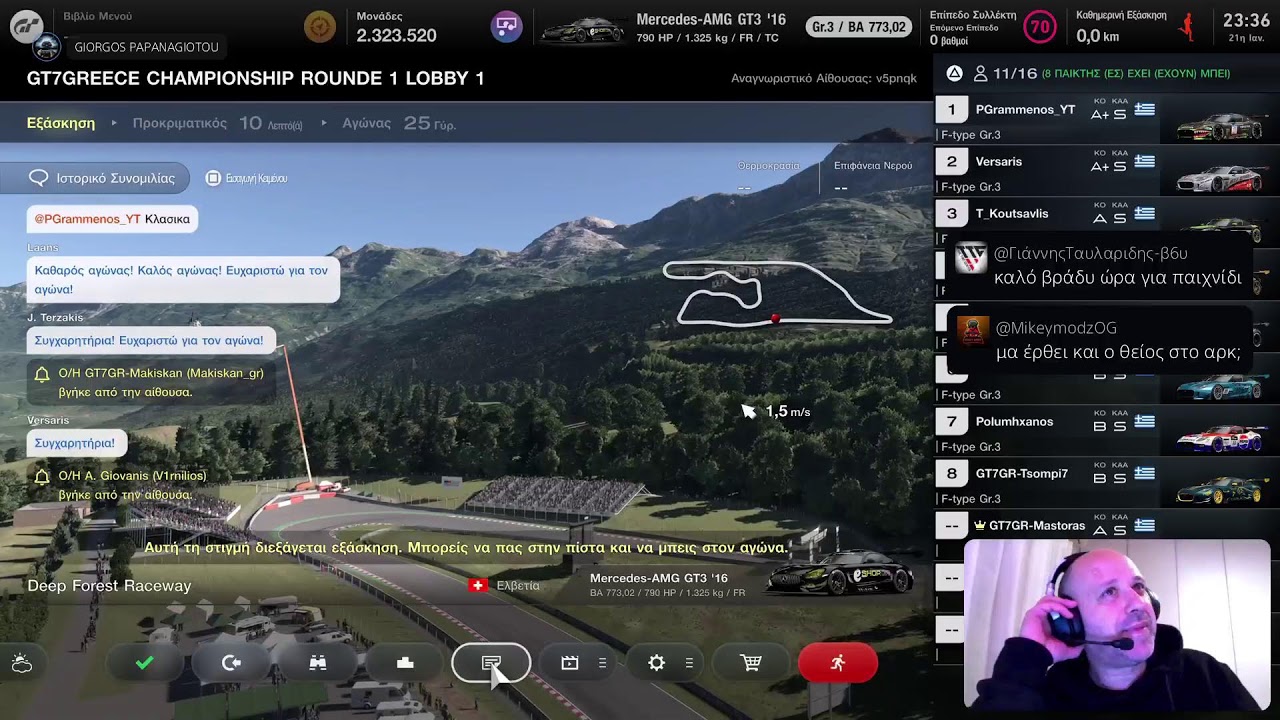Viewport: 1280px width, 720px height.
Task: Click the car thumbnail in GT7GR-Tsompi7's row
Action: pos(1220,490)
